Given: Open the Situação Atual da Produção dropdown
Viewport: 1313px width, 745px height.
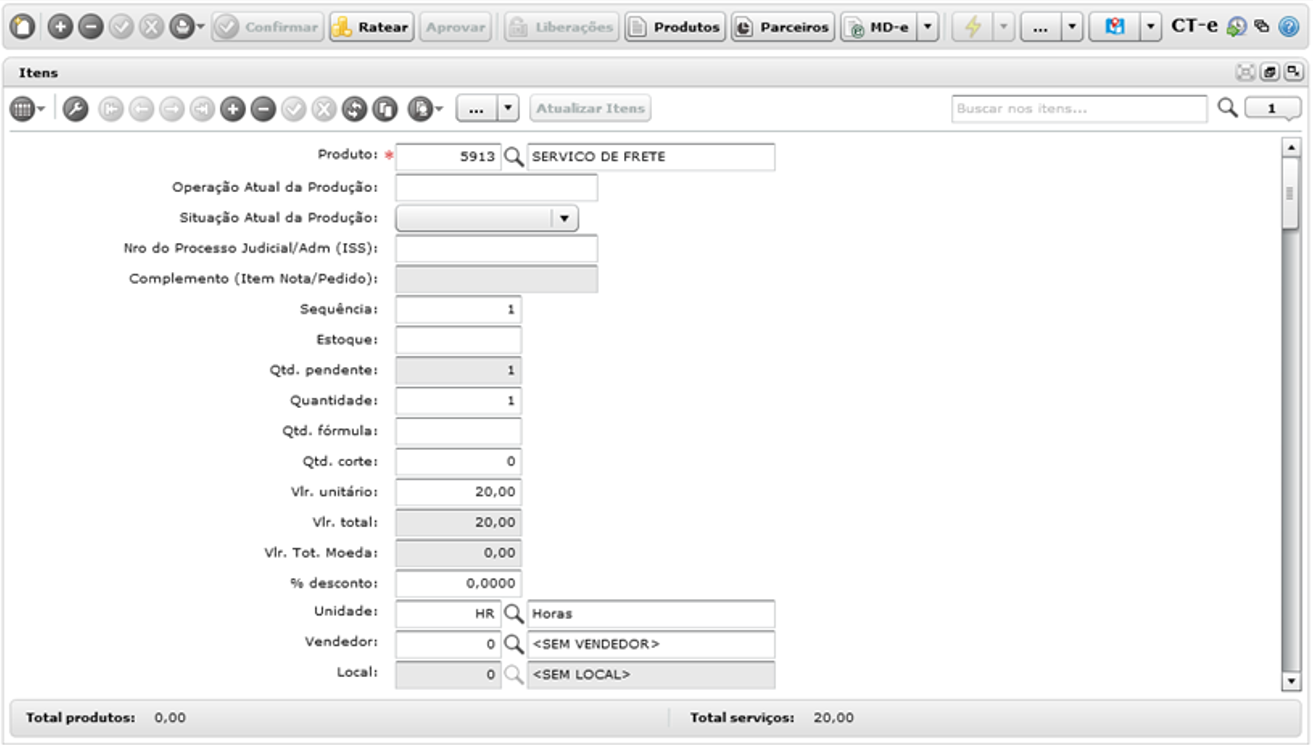Looking at the screenshot, I should [x=487, y=218].
